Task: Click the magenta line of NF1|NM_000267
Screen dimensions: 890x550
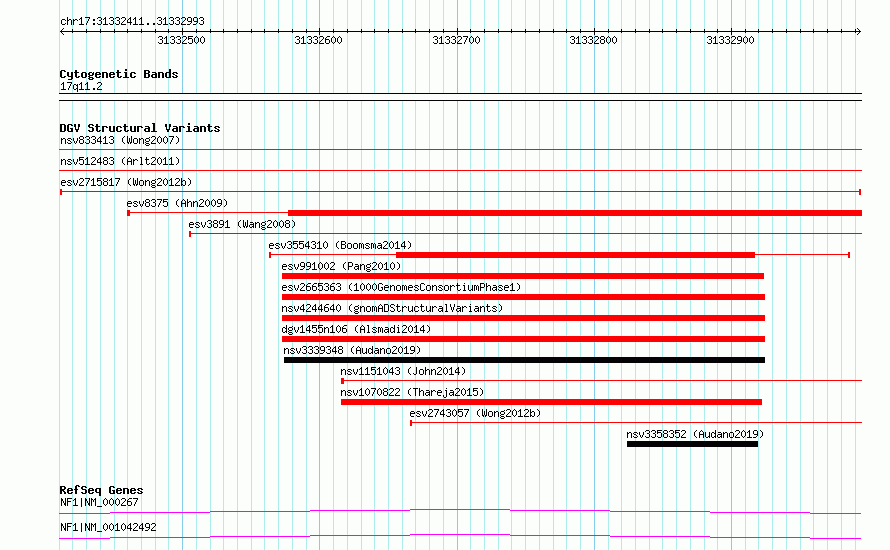Action: click(x=460, y=511)
